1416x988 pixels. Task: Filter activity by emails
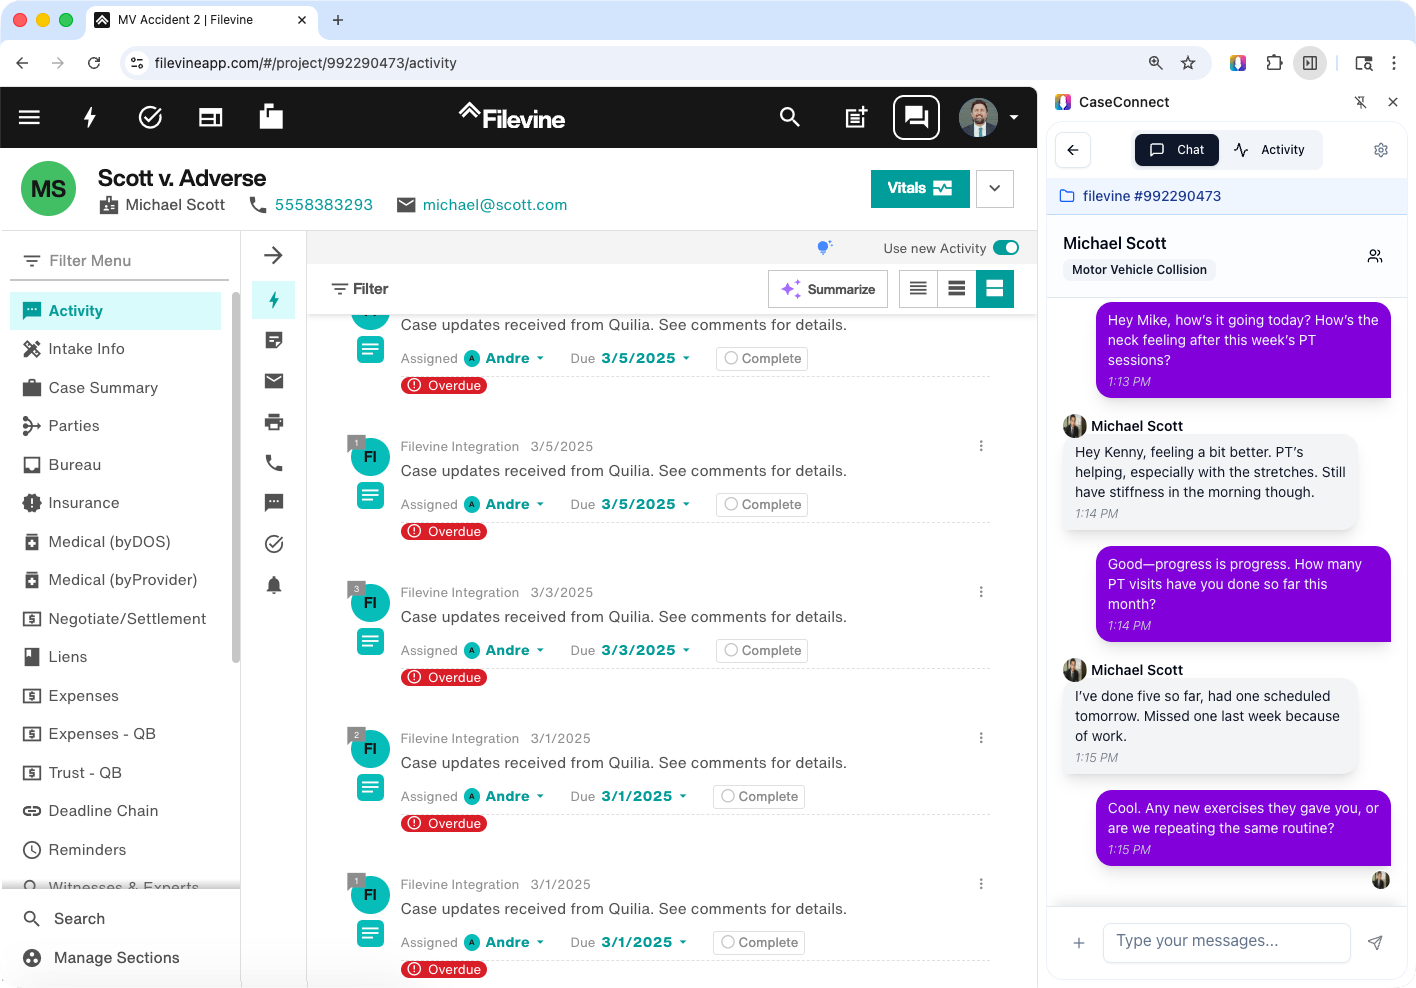(274, 381)
